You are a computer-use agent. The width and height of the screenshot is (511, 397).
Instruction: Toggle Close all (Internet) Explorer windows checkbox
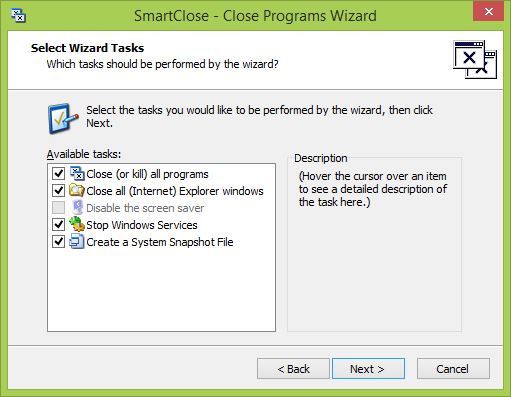(58, 191)
